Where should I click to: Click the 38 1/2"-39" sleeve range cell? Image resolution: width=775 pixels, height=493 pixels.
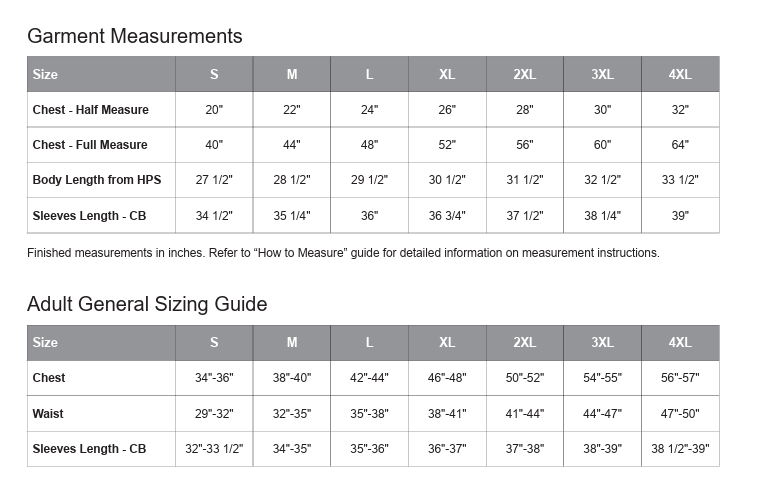coord(680,449)
